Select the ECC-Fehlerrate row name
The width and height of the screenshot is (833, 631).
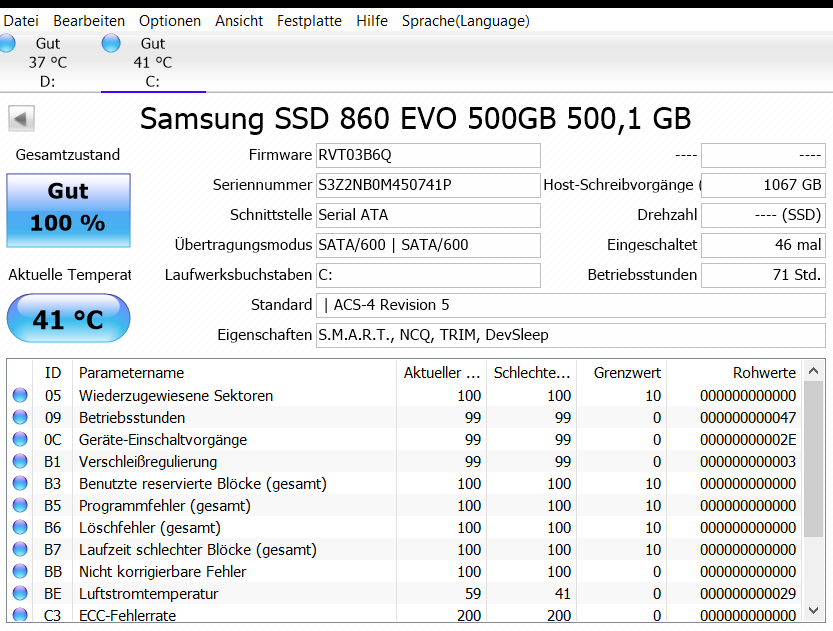click(128, 615)
